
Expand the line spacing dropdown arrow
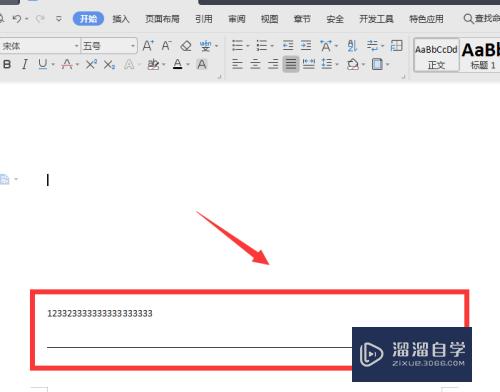[x=337, y=64]
